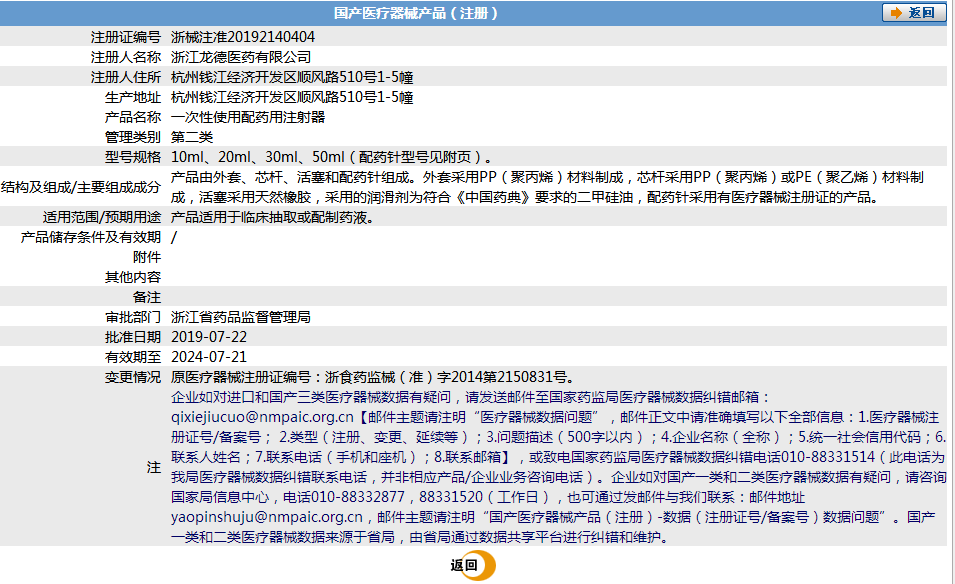Viewport: 955px width, 584px height.
Task: Click phone number 010-88332877 in the notice
Action: 358,498
